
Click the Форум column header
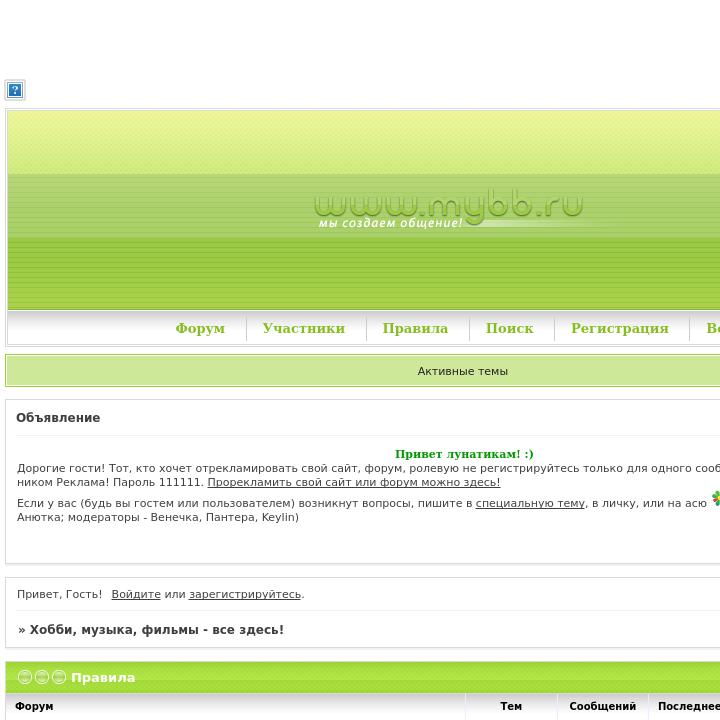point(34,706)
